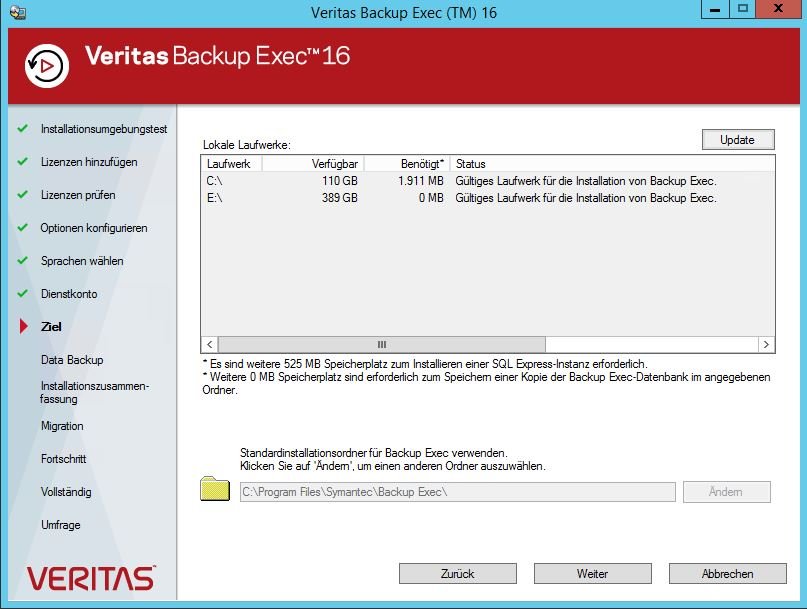The image size is (807, 609).
Task: Jump to the Vollständig step
Action: 66,492
